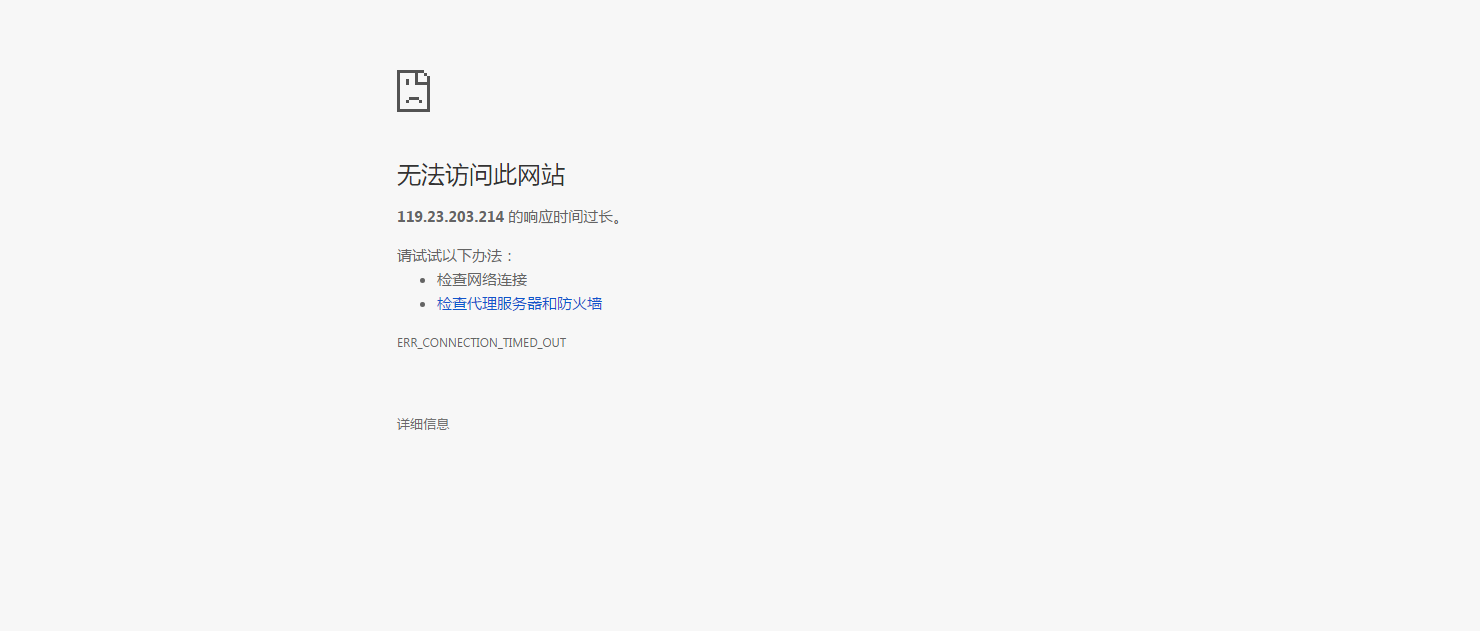Click the bullet point beside 检查代理服务器和防火墙
1480x631 pixels.
tap(423, 304)
